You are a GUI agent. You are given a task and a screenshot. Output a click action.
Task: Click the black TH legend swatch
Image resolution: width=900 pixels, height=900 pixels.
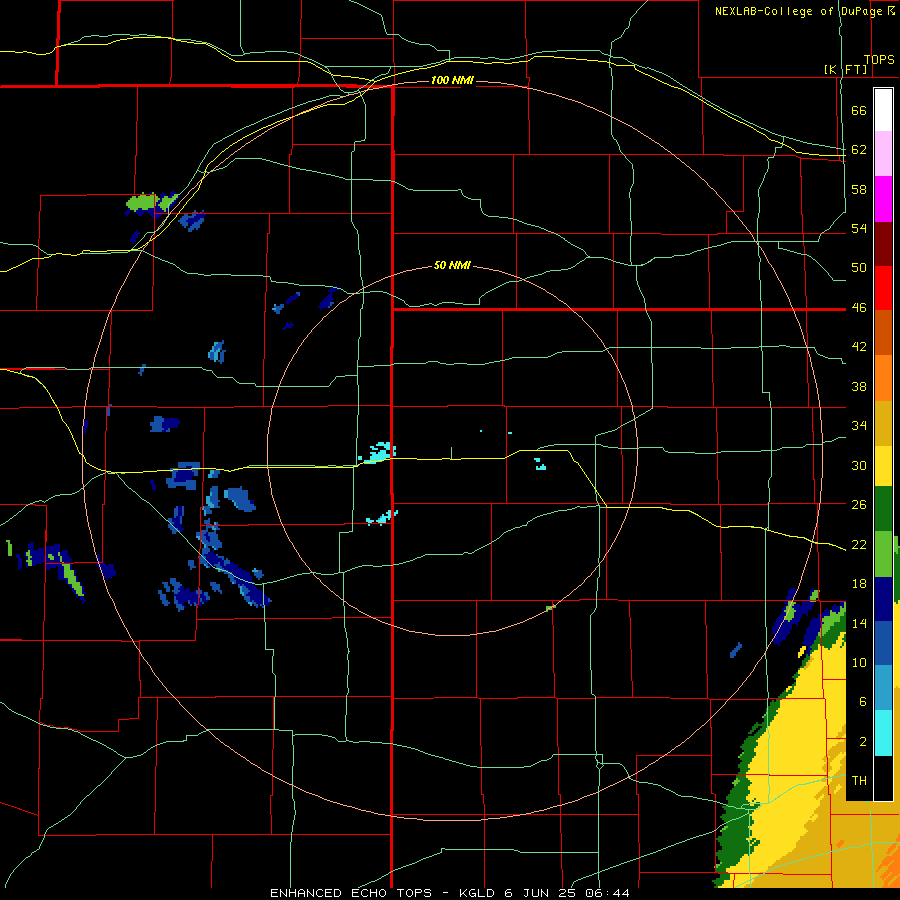tap(883, 778)
